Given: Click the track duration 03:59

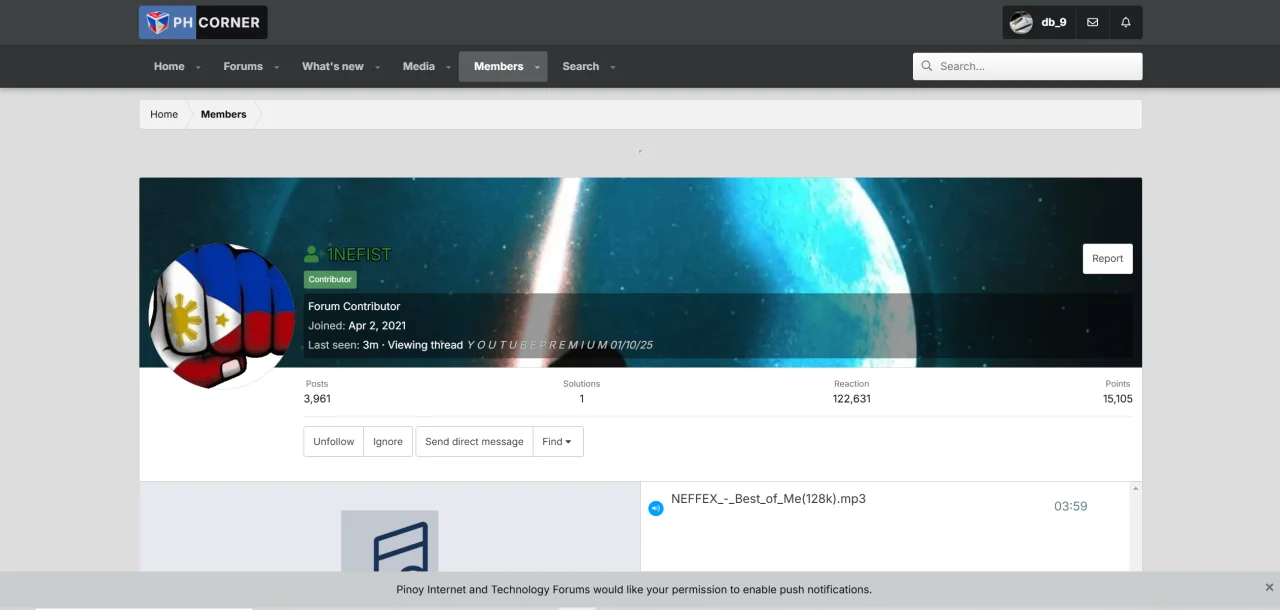Looking at the screenshot, I should tap(1070, 506).
